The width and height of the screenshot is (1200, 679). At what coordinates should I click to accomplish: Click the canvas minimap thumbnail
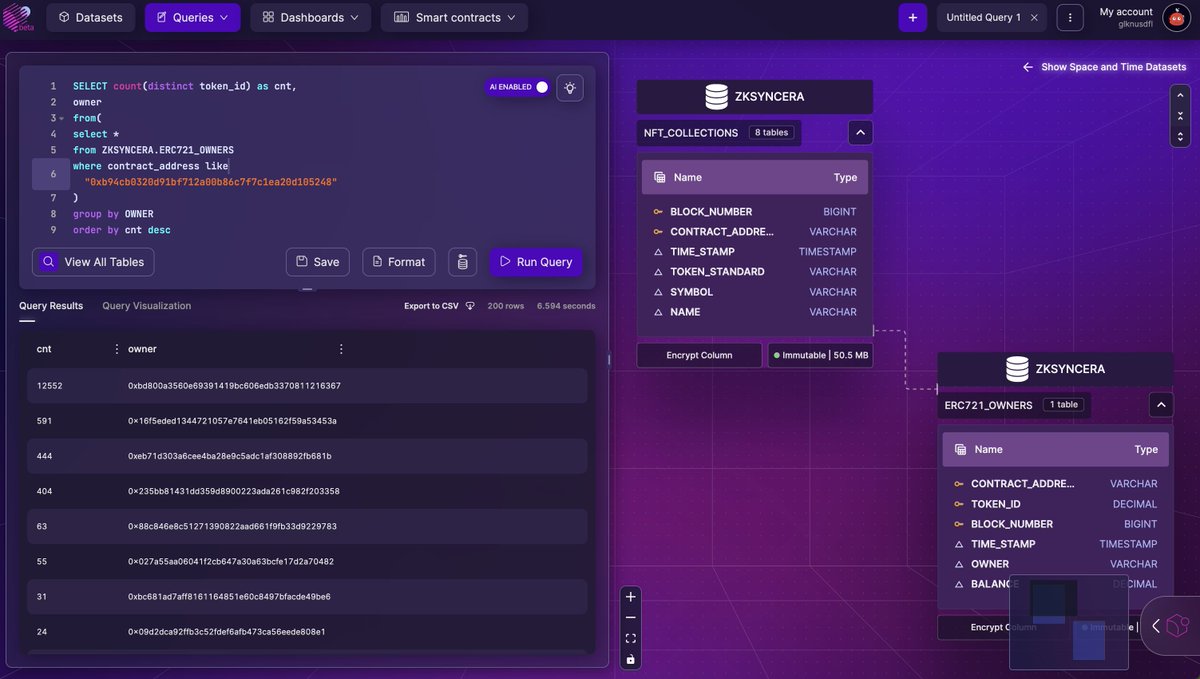point(1069,621)
